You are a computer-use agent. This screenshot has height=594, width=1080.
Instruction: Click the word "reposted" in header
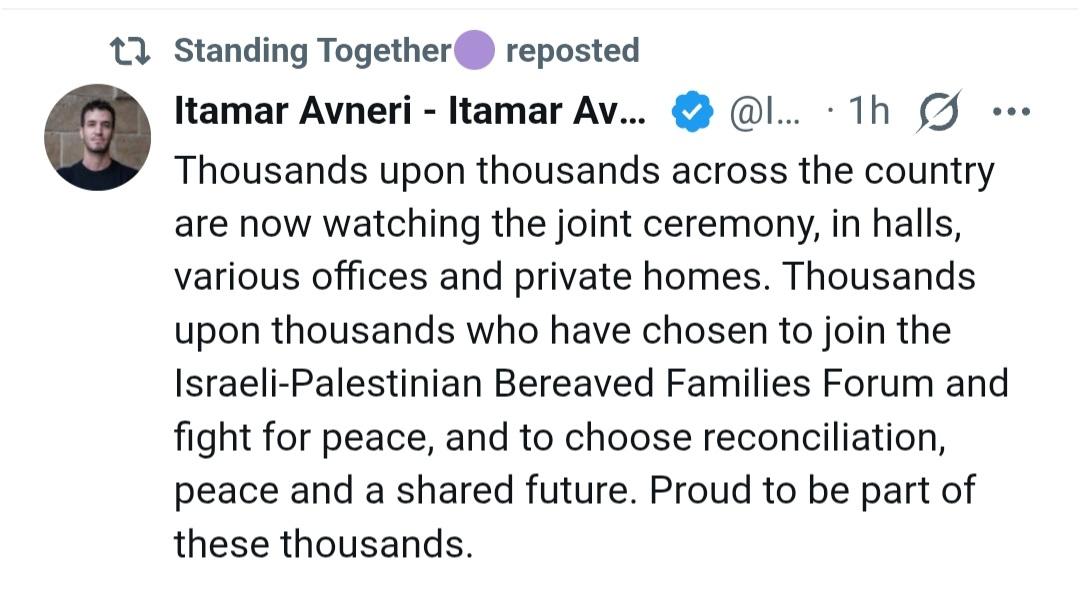tap(572, 50)
